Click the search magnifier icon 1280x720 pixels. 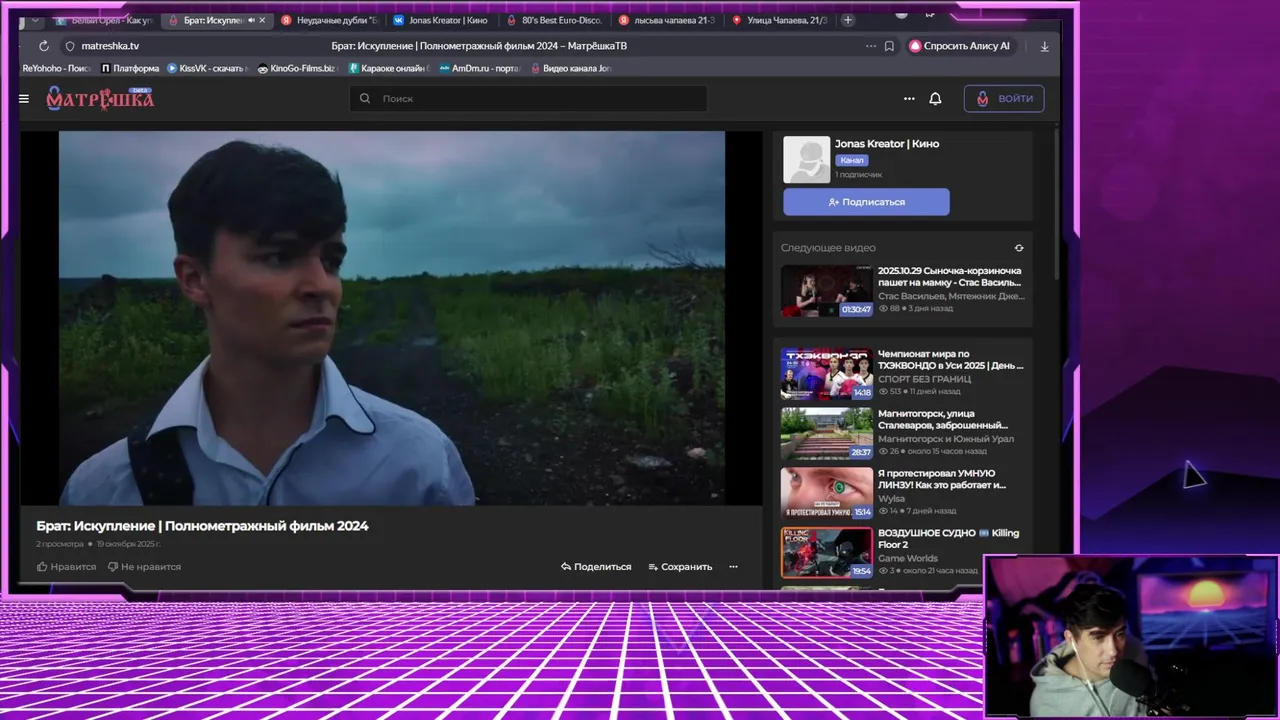[365, 99]
